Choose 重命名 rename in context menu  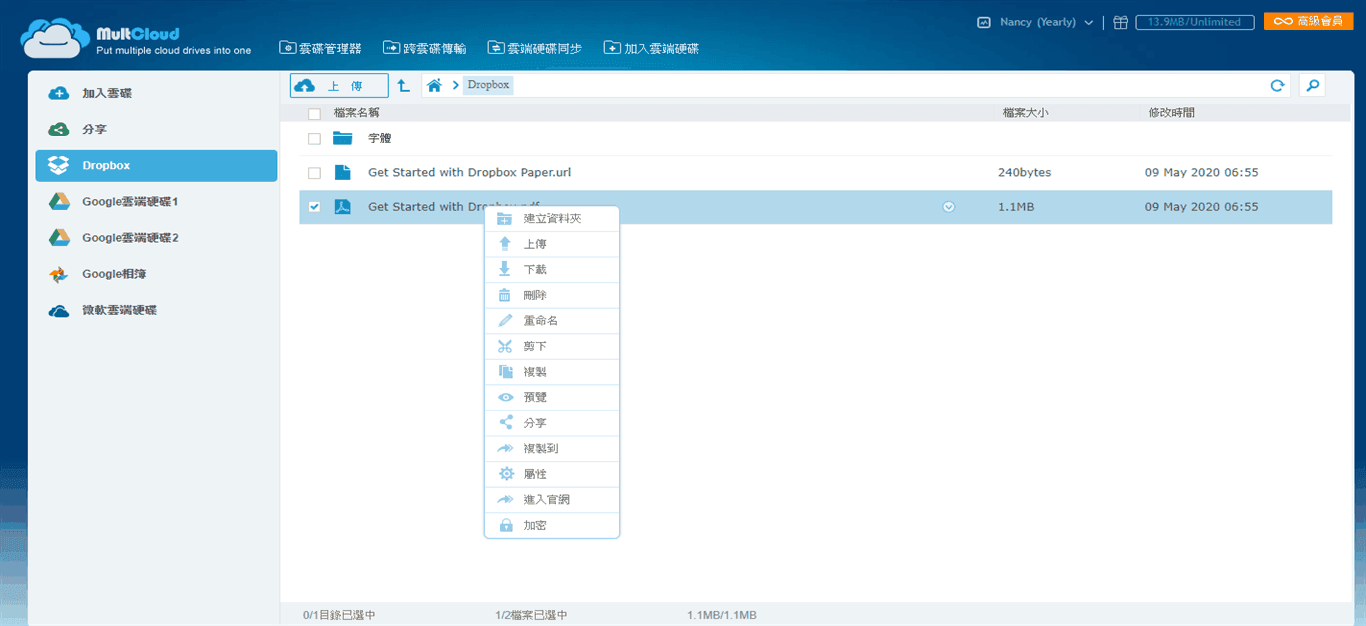pos(552,321)
